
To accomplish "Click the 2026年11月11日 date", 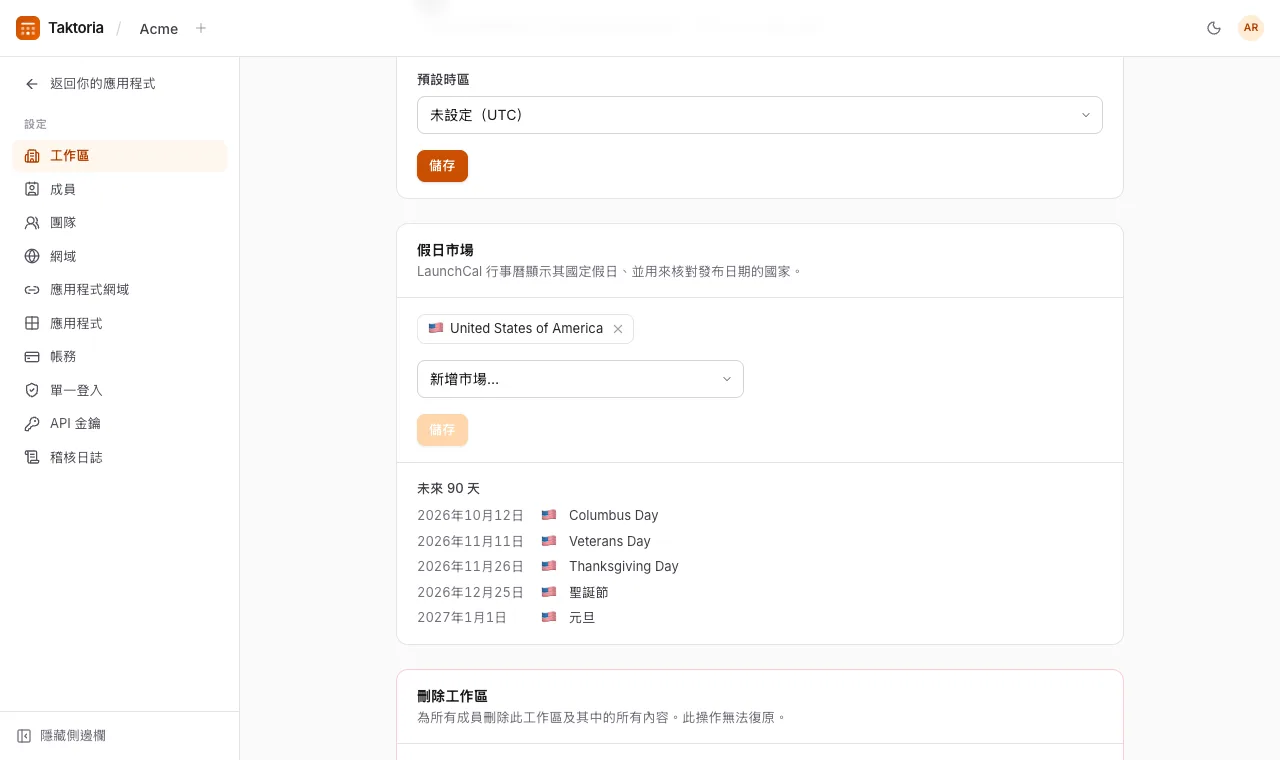I will click(x=470, y=541).
